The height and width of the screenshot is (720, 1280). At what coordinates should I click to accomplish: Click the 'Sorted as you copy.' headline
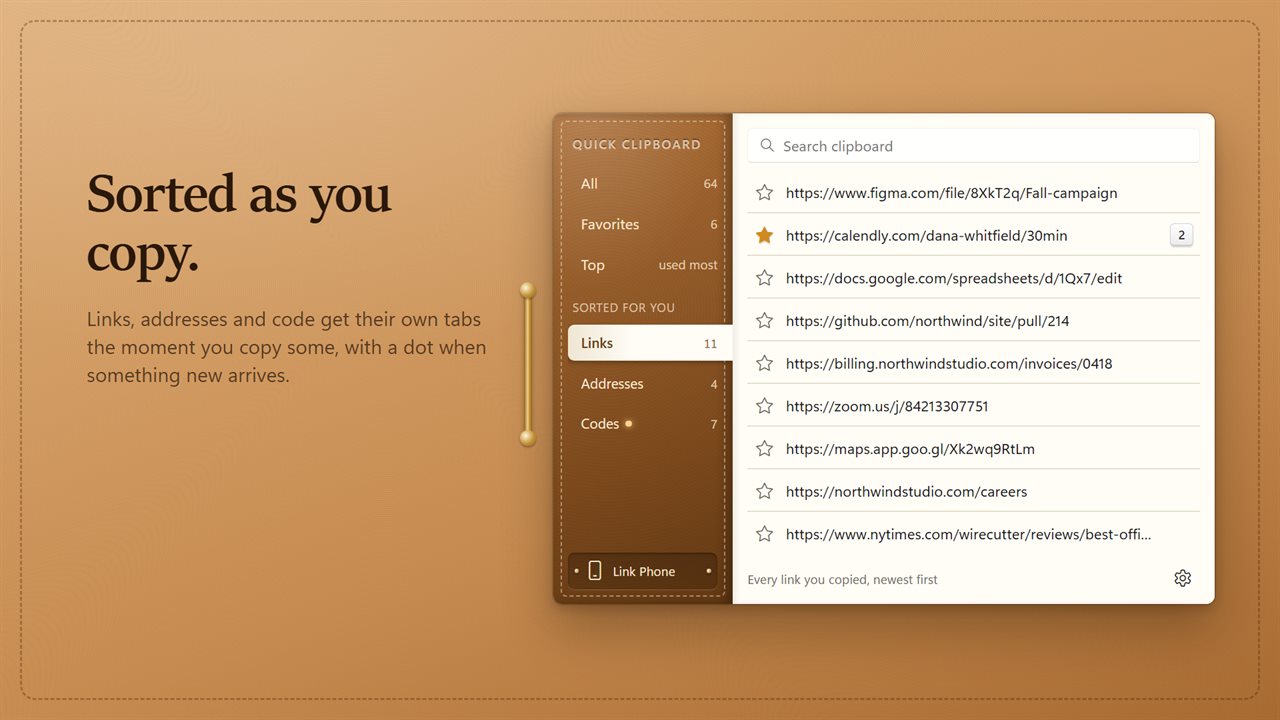point(239,223)
